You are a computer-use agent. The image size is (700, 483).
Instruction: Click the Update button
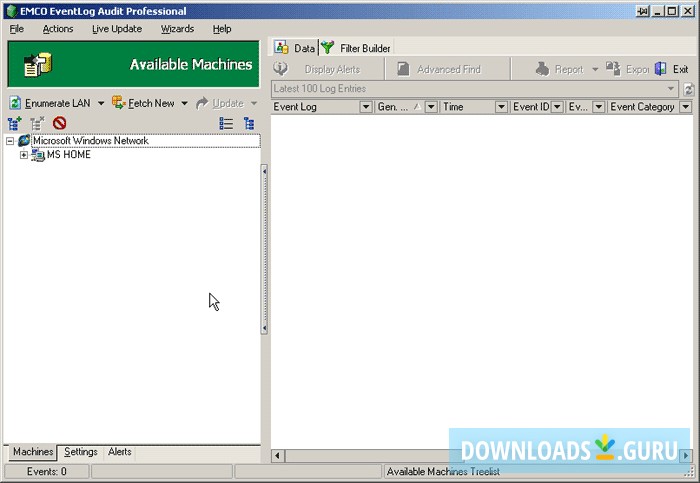tap(220, 103)
